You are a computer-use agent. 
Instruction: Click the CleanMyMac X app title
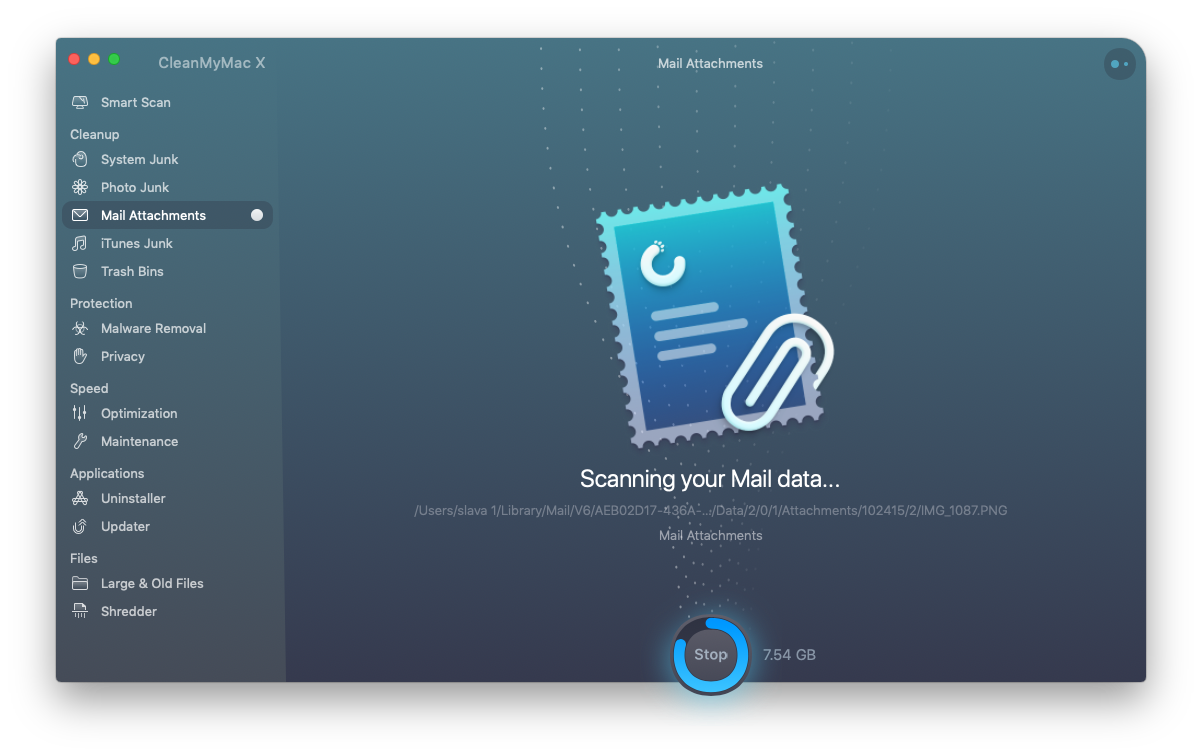coord(212,63)
